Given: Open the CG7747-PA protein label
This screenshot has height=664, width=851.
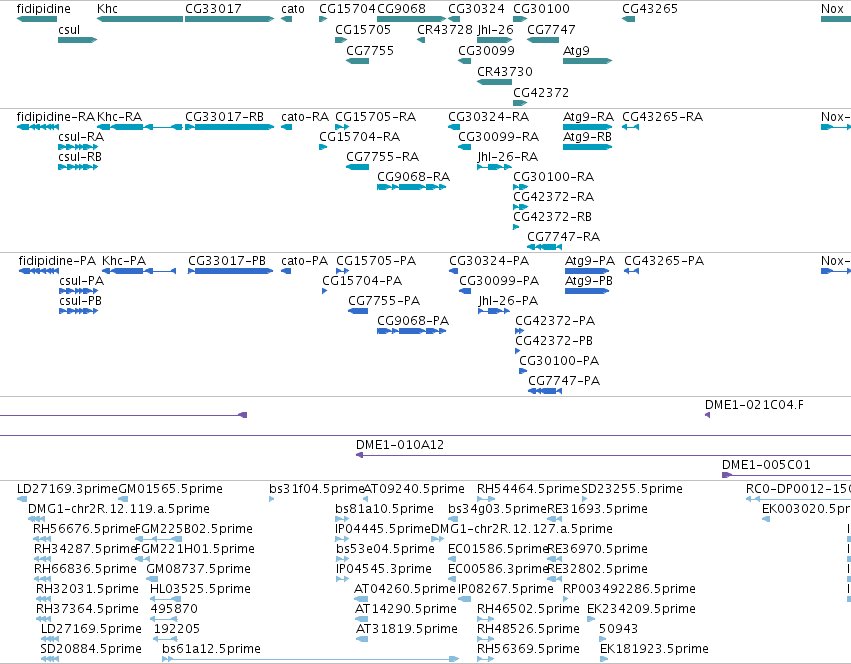Looking at the screenshot, I should [x=564, y=381].
